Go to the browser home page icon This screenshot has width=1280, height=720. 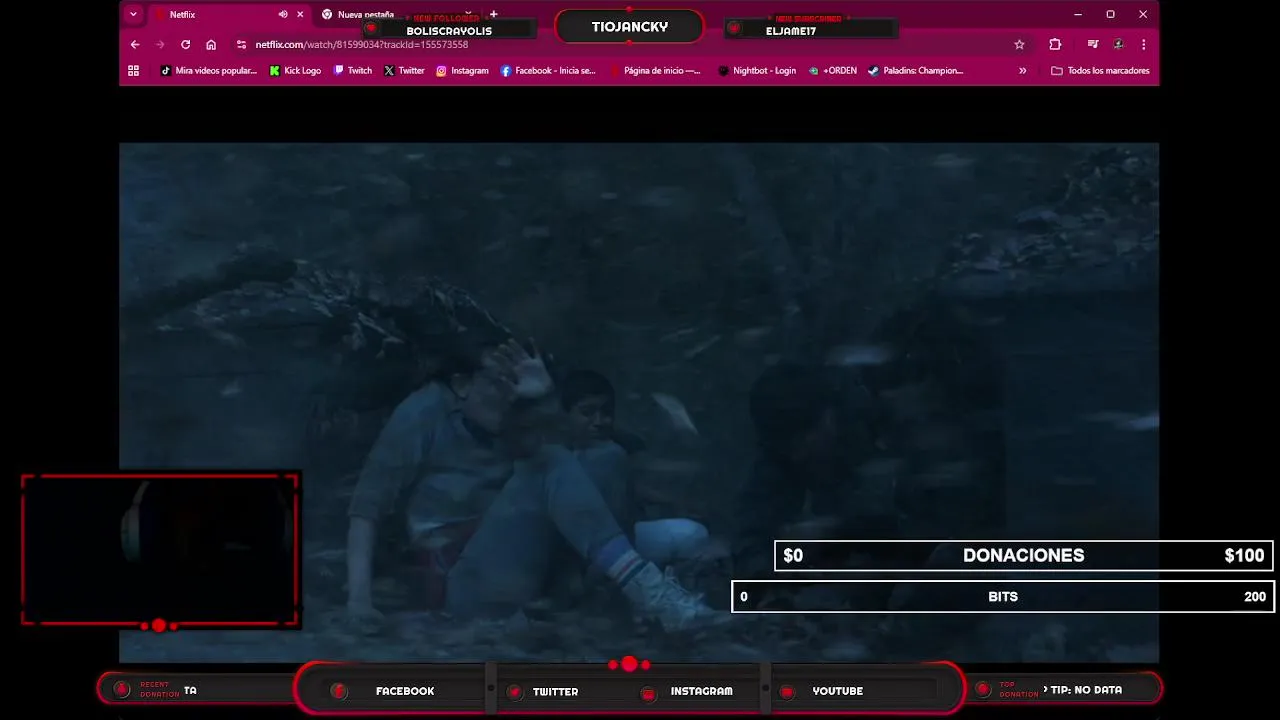coord(211,44)
